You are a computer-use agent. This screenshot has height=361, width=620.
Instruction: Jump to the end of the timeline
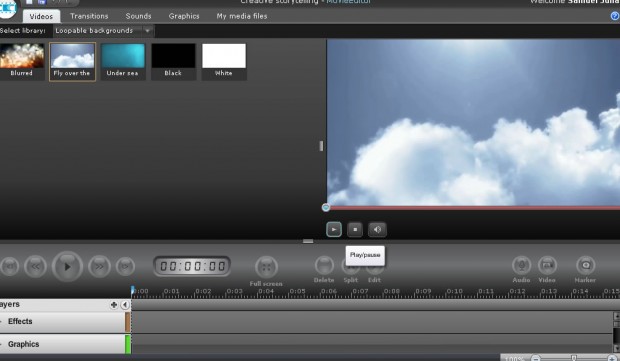(x=125, y=266)
